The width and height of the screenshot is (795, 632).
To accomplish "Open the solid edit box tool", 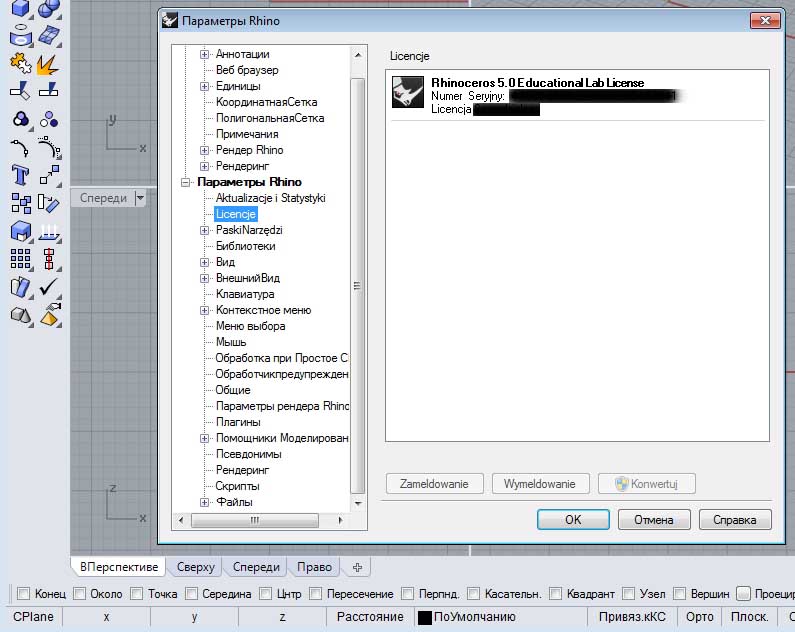I will pos(20,231).
